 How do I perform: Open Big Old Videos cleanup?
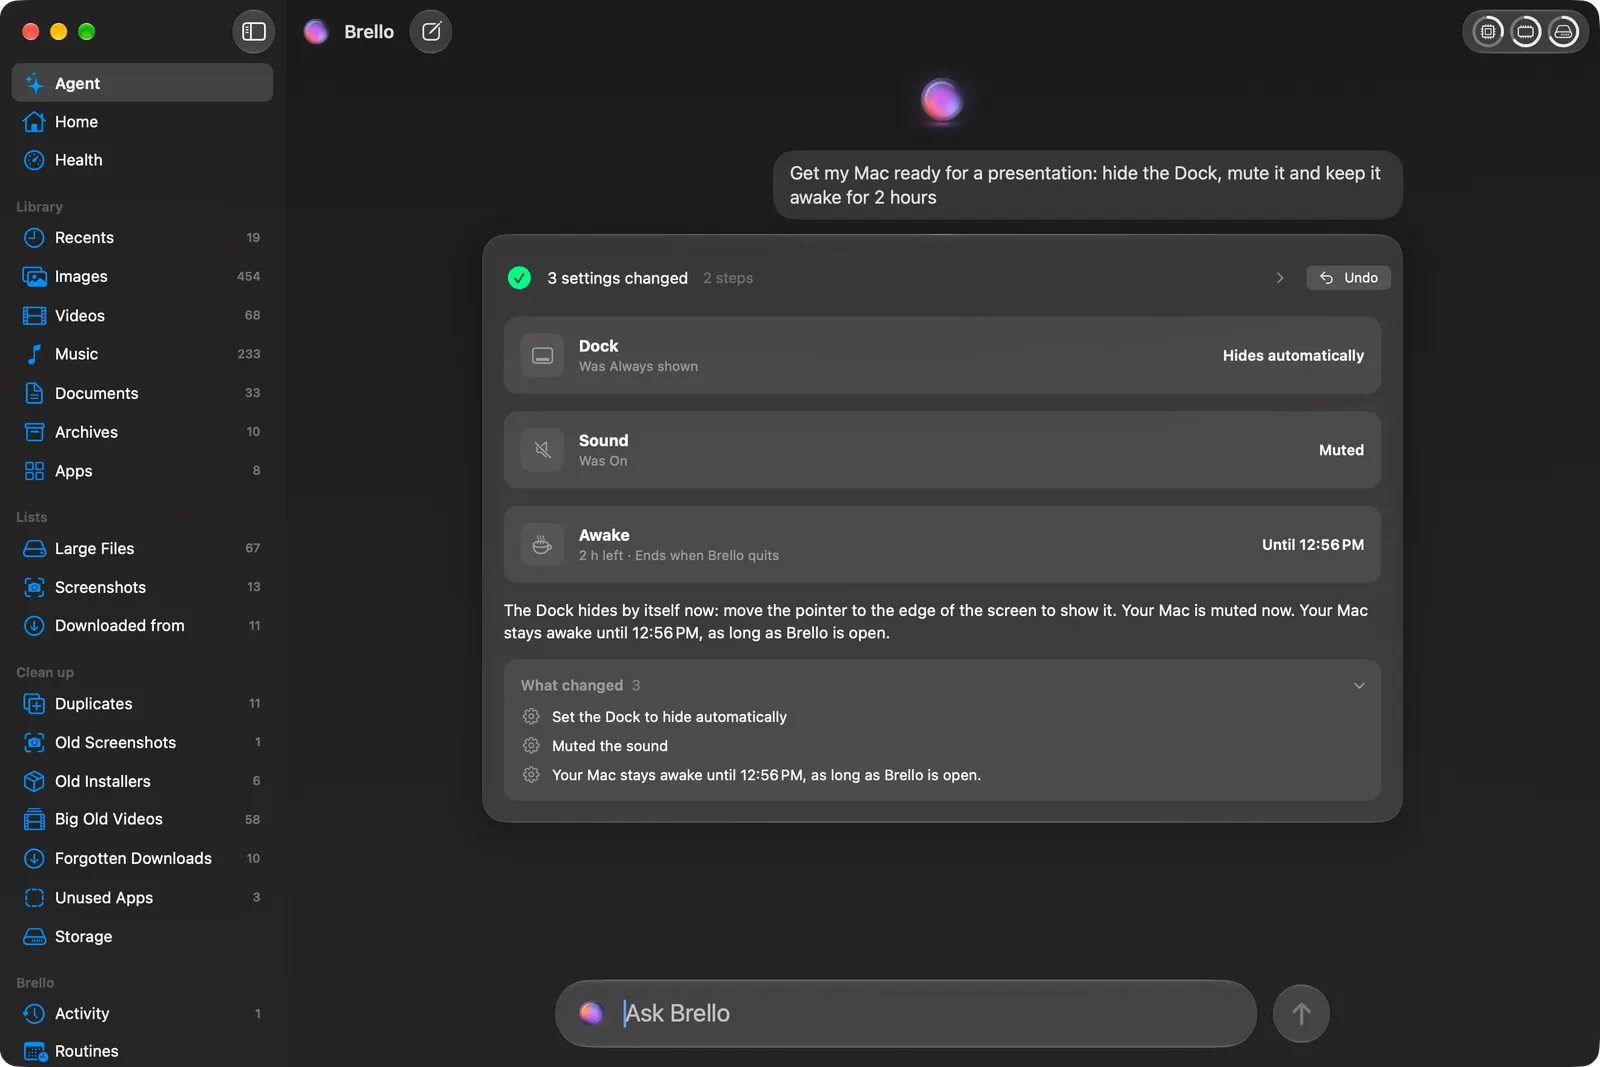click(x=142, y=819)
